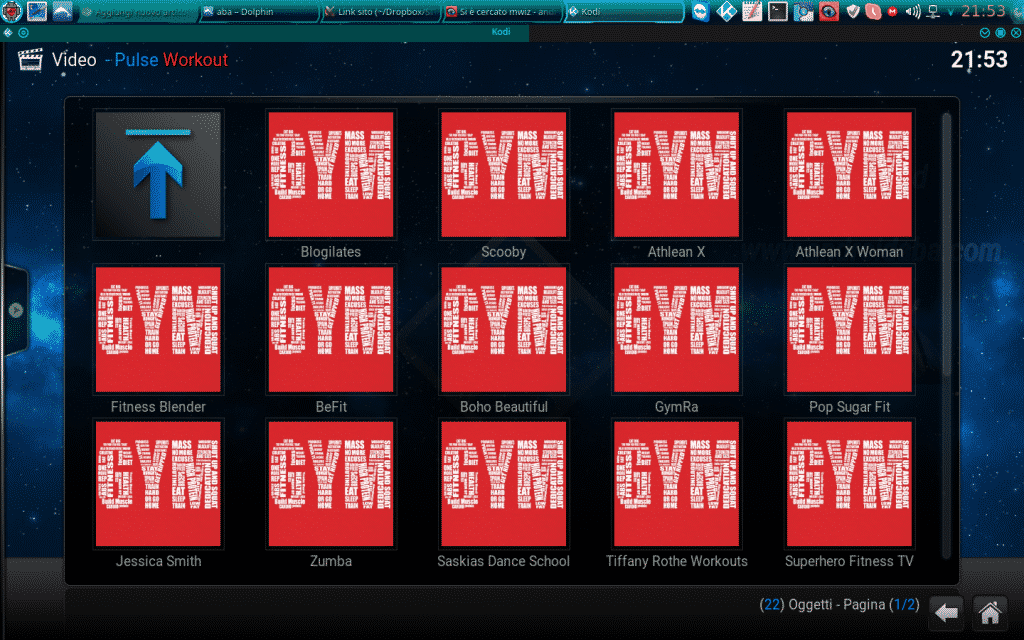The height and width of the screenshot is (640, 1024).
Task: Click the panel clock 21:53
Action: (x=983, y=10)
